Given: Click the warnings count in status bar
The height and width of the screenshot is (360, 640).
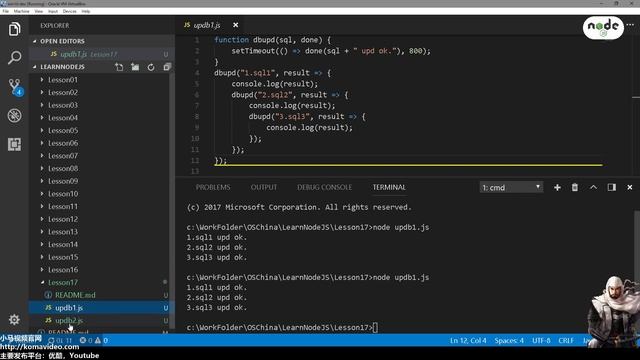Looking at the screenshot, I should pos(101,340).
